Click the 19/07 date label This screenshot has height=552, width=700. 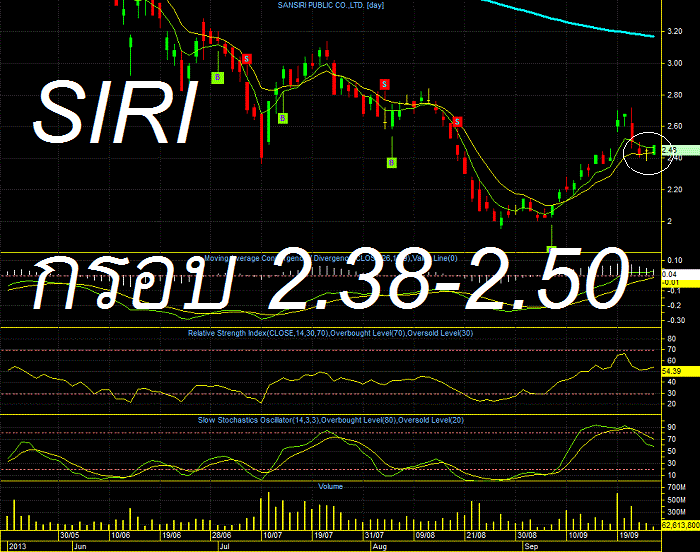pyautogui.click(x=324, y=535)
